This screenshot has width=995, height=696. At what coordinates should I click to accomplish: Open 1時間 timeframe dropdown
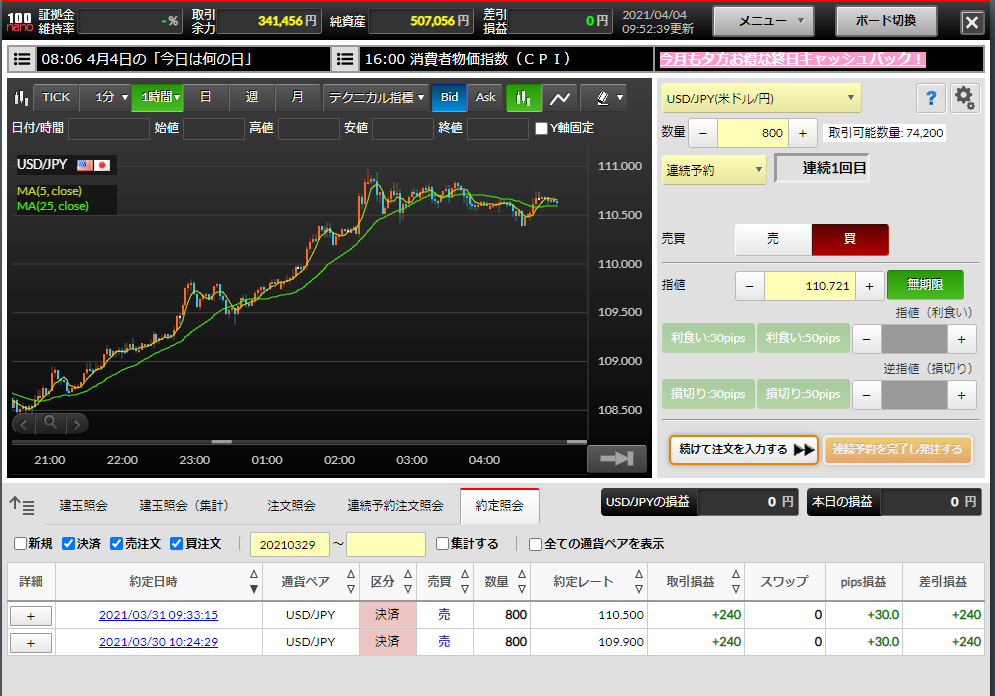point(157,98)
